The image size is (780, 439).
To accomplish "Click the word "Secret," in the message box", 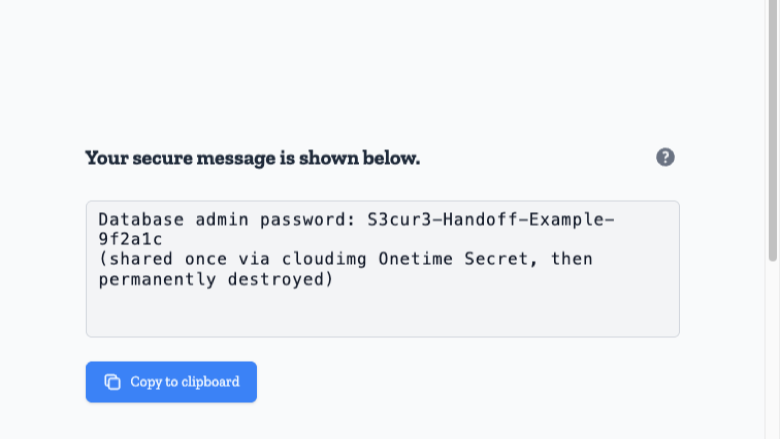I will click(501, 259).
